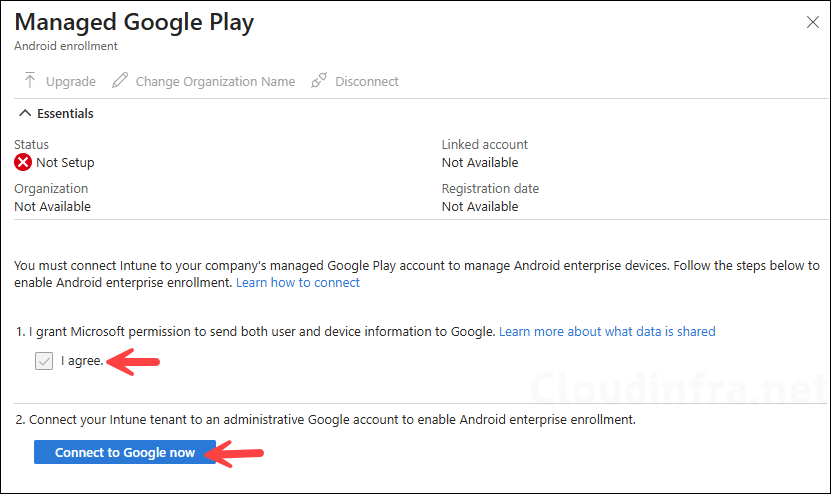This screenshot has width=831, height=494.
Task: Click the Disconnect plug icon
Action: click(x=319, y=81)
